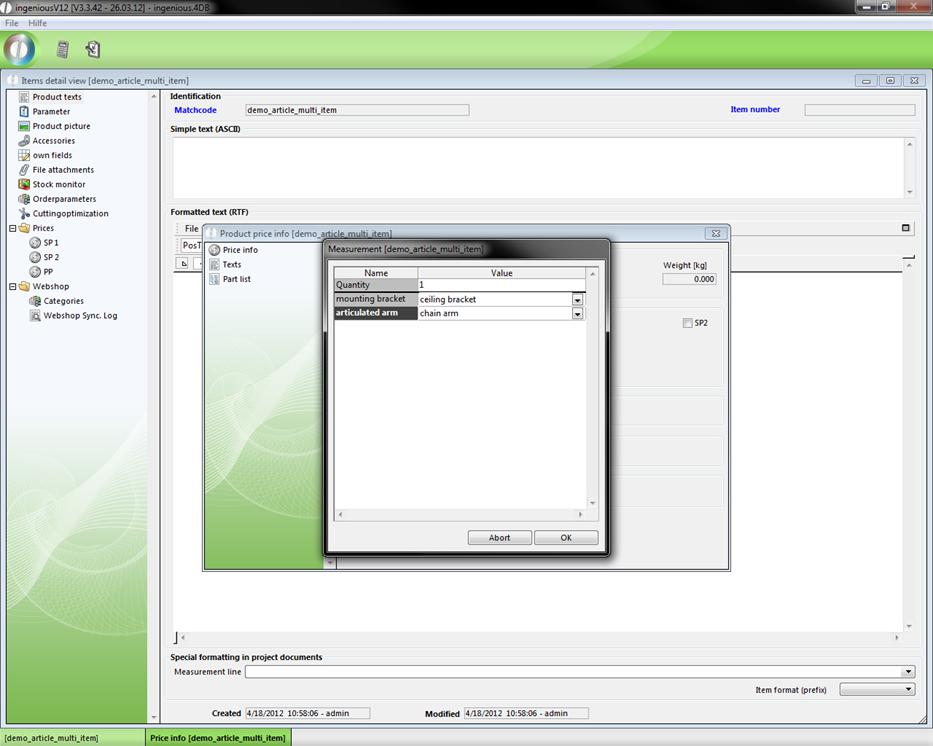Click the Quantity value field
This screenshot has height=746, width=933.
(x=500, y=285)
